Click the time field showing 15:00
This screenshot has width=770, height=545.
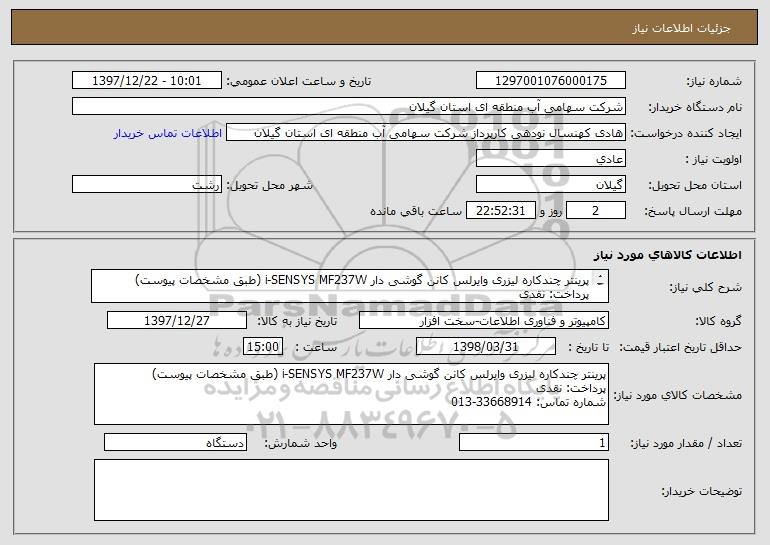click(263, 346)
